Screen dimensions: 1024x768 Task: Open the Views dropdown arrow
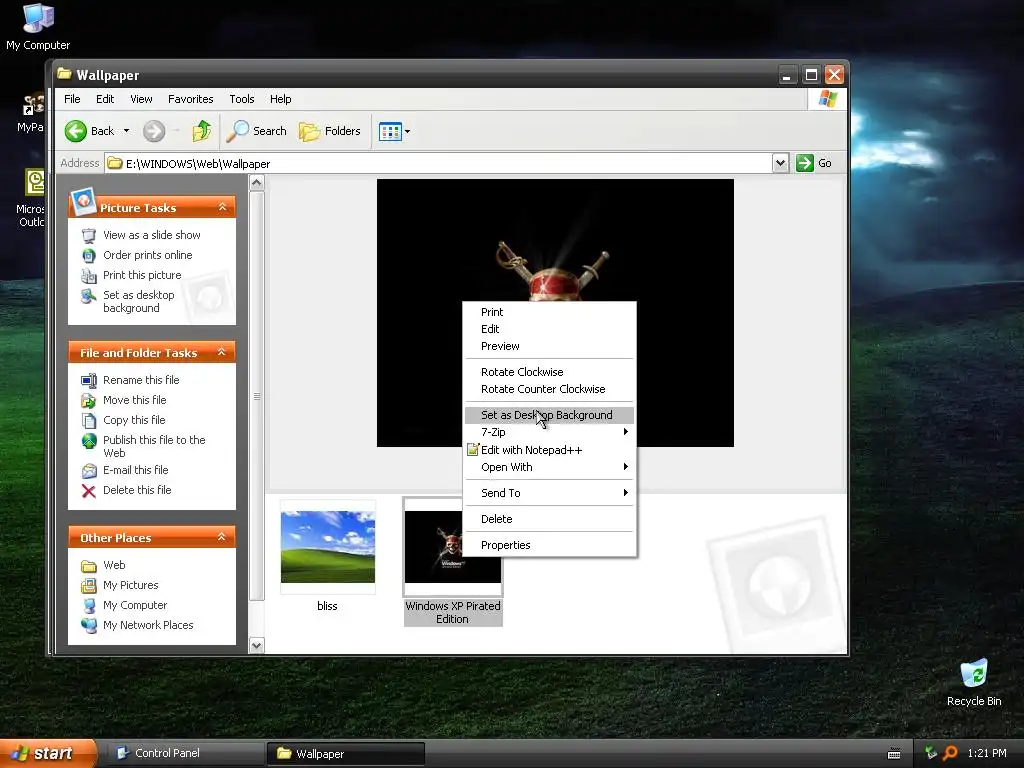pyautogui.click(x=408, y=131)
